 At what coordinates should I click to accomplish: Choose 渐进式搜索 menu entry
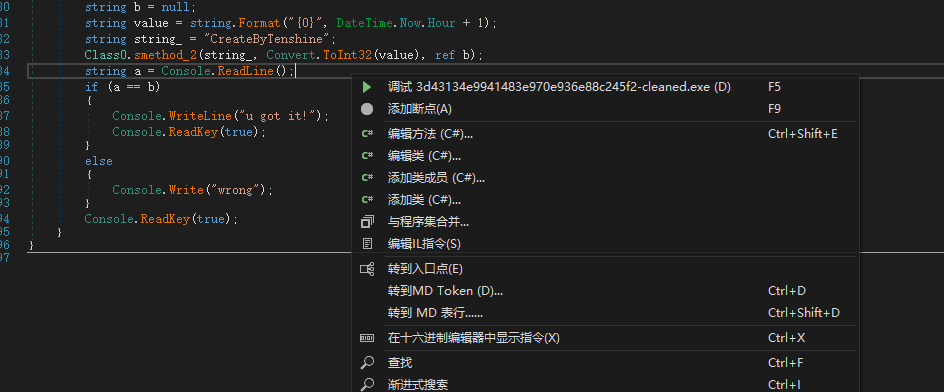click(605, 384)
